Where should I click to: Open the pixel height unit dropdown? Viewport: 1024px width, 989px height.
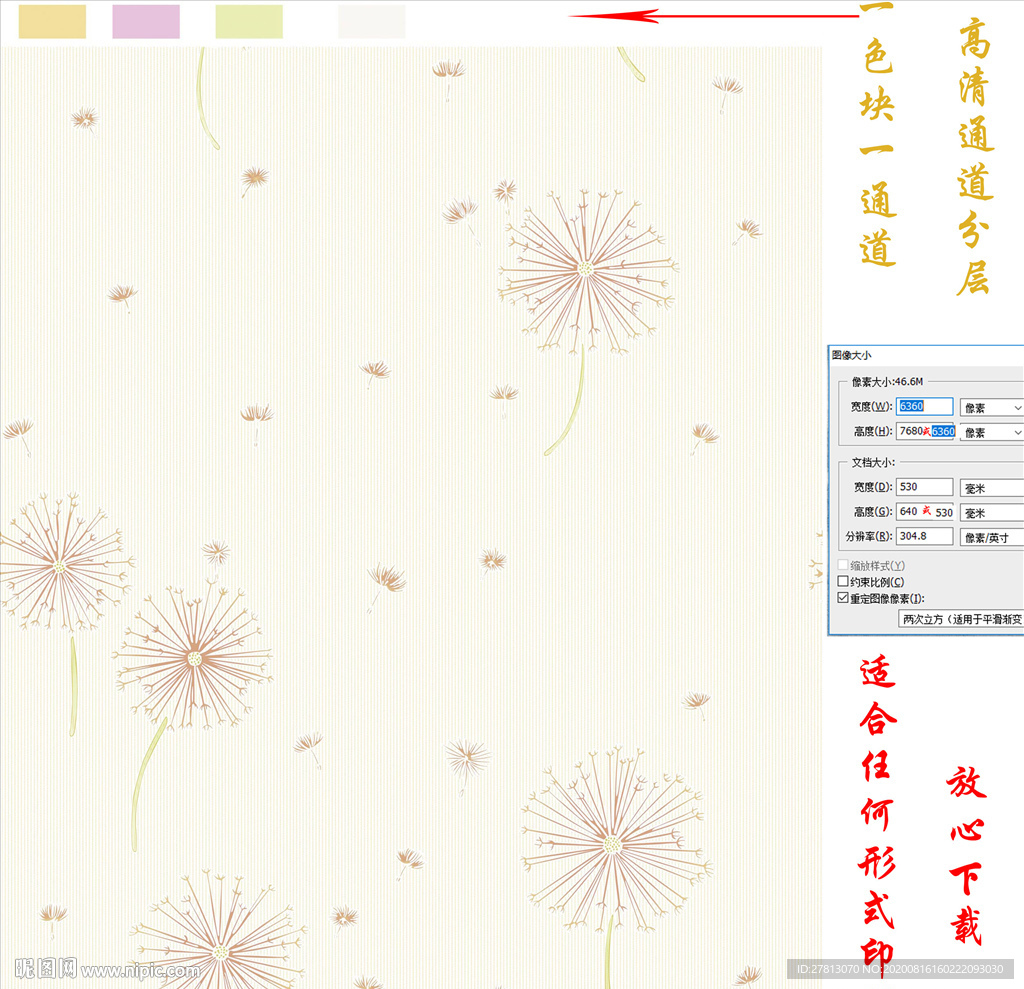(x=991, y=432)
